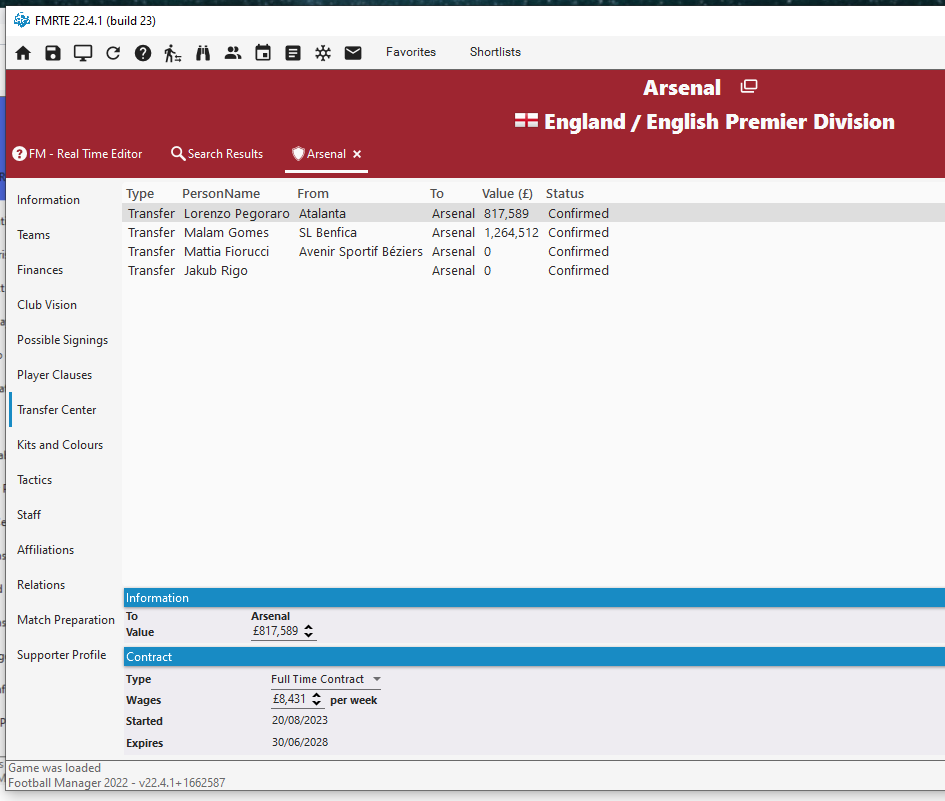Click the binoculars search icon
This screenshot has height=801, width=945.
pyautogui.click(x=203, y=53)
